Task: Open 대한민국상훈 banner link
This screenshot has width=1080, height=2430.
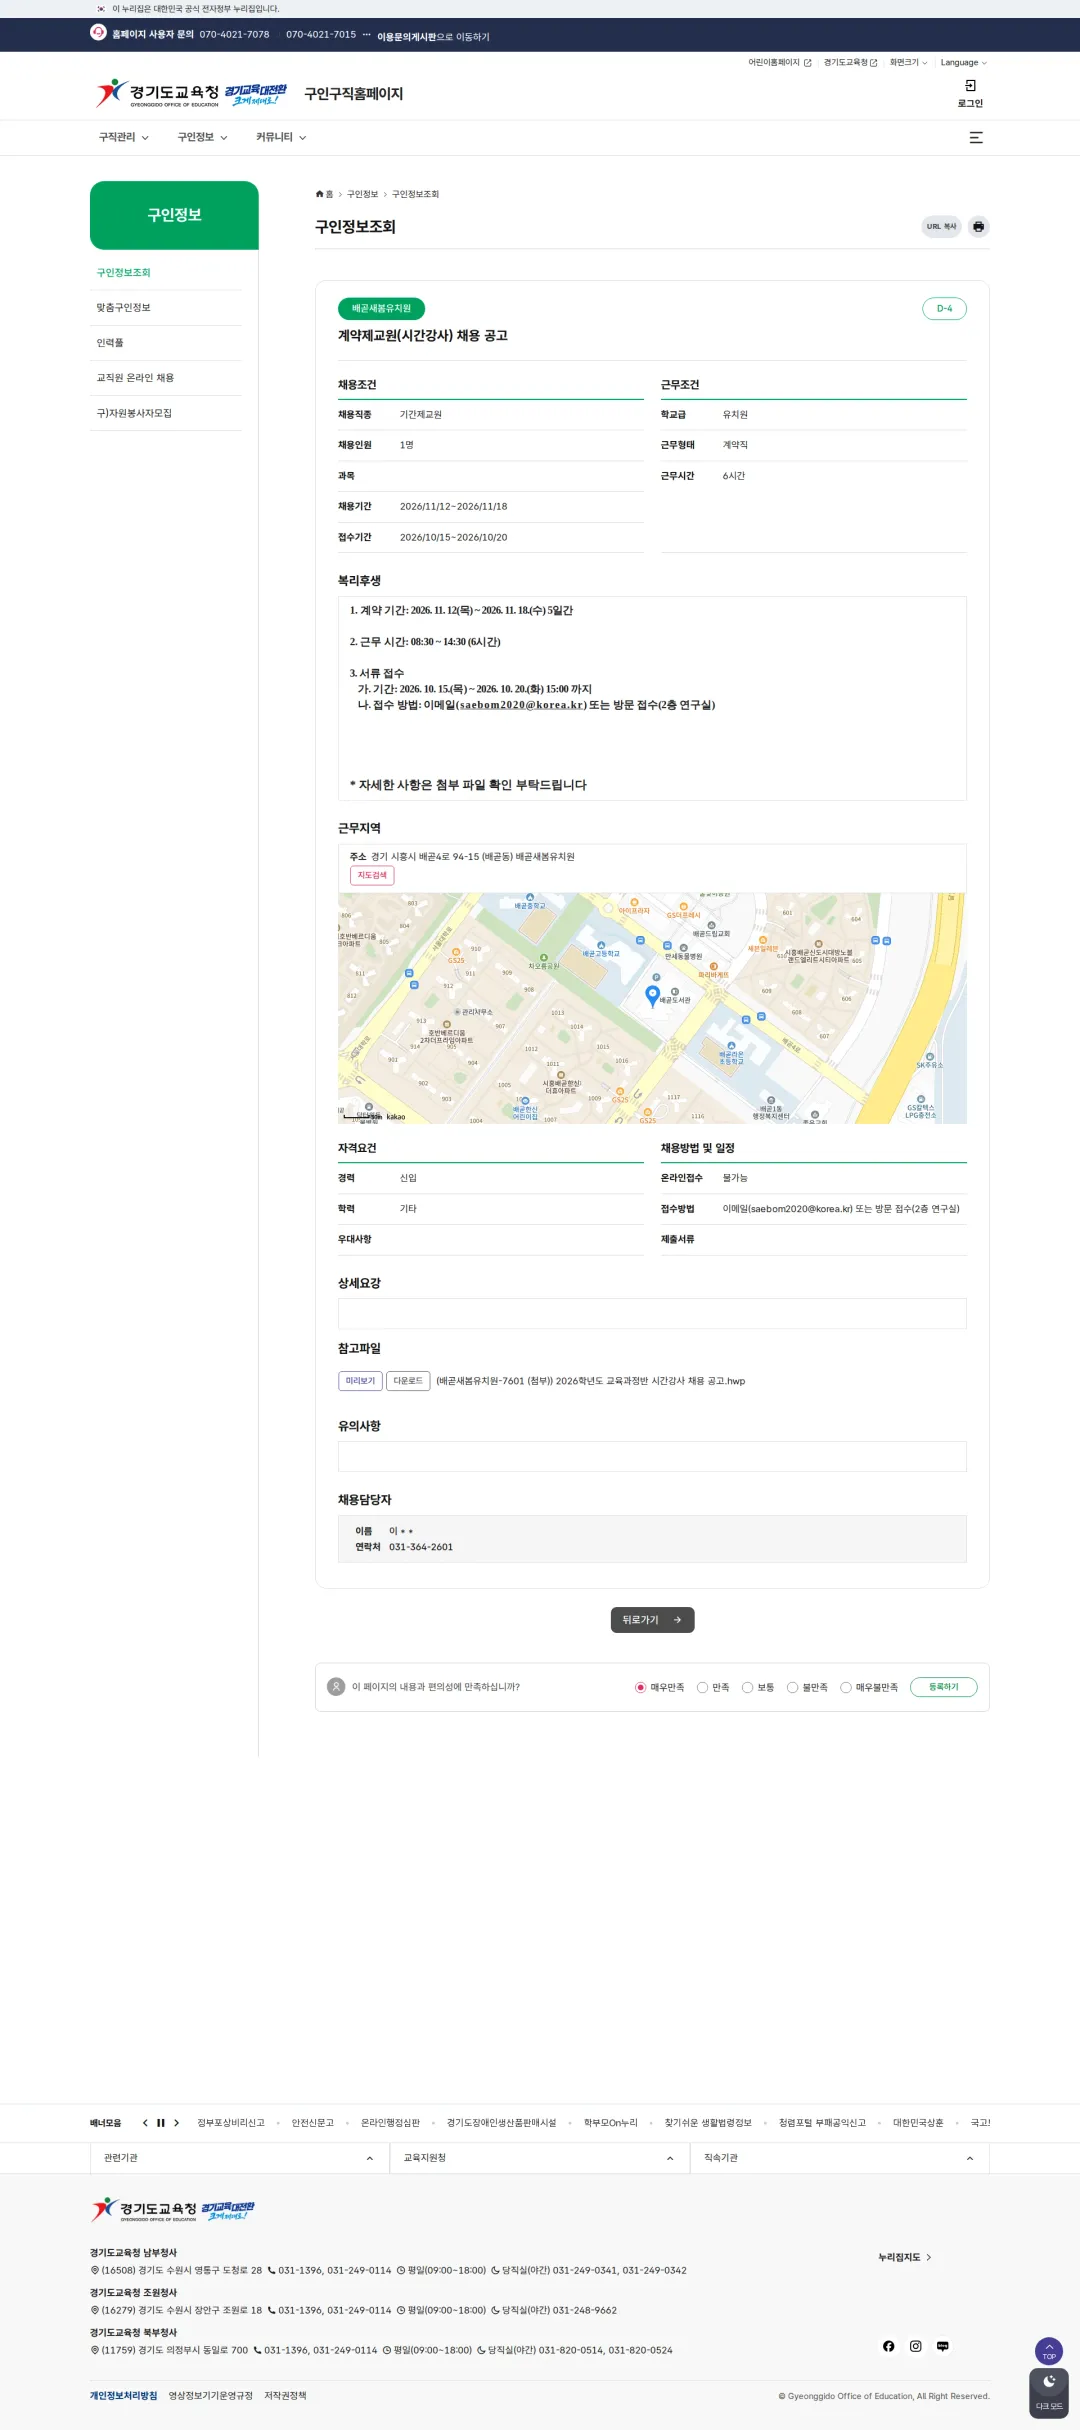Action: 918,2123
